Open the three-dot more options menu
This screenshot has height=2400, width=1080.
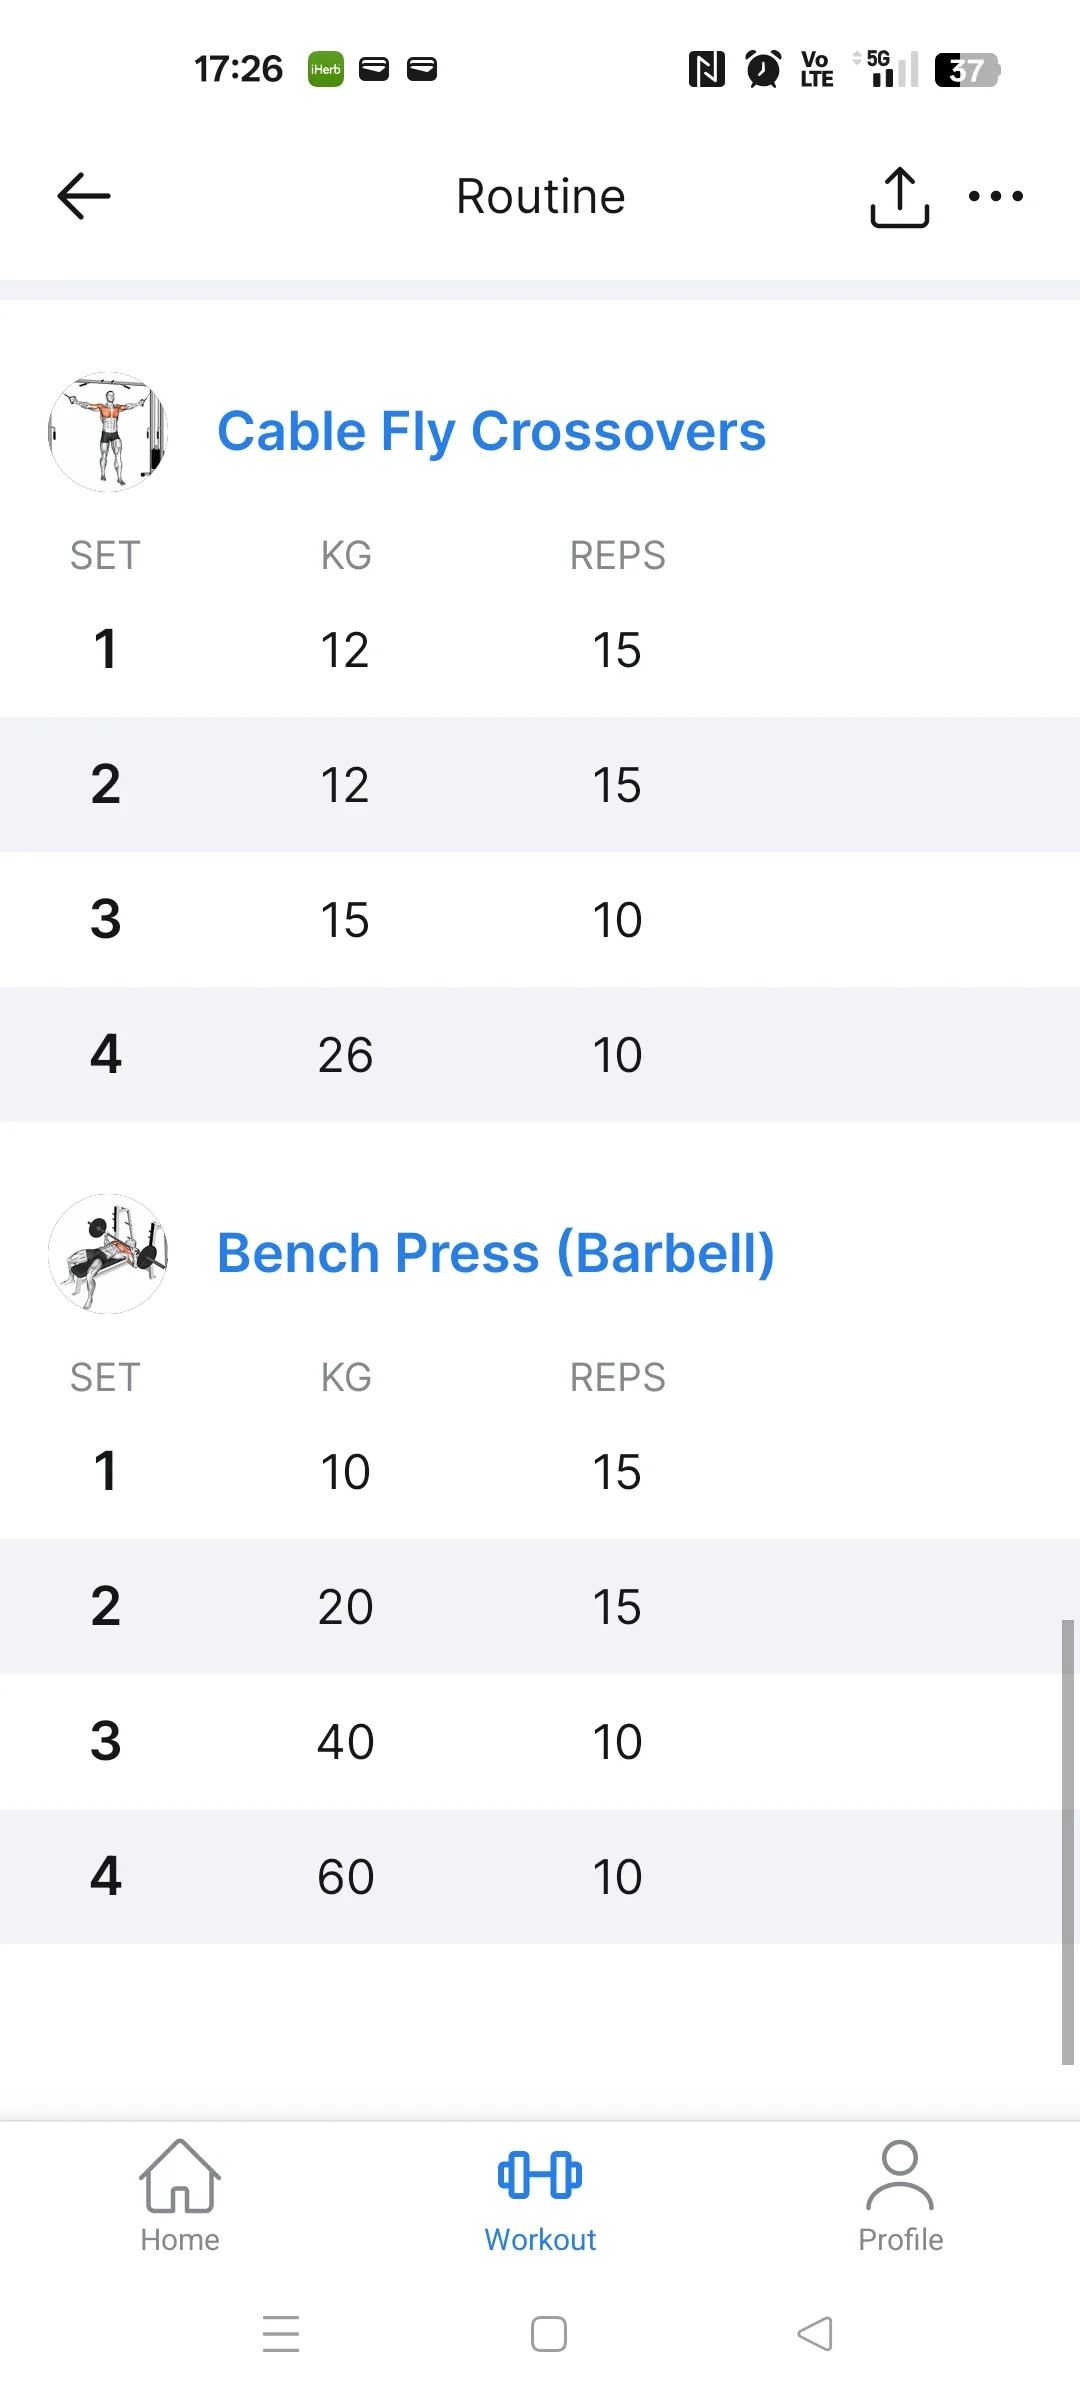point(996,196)
